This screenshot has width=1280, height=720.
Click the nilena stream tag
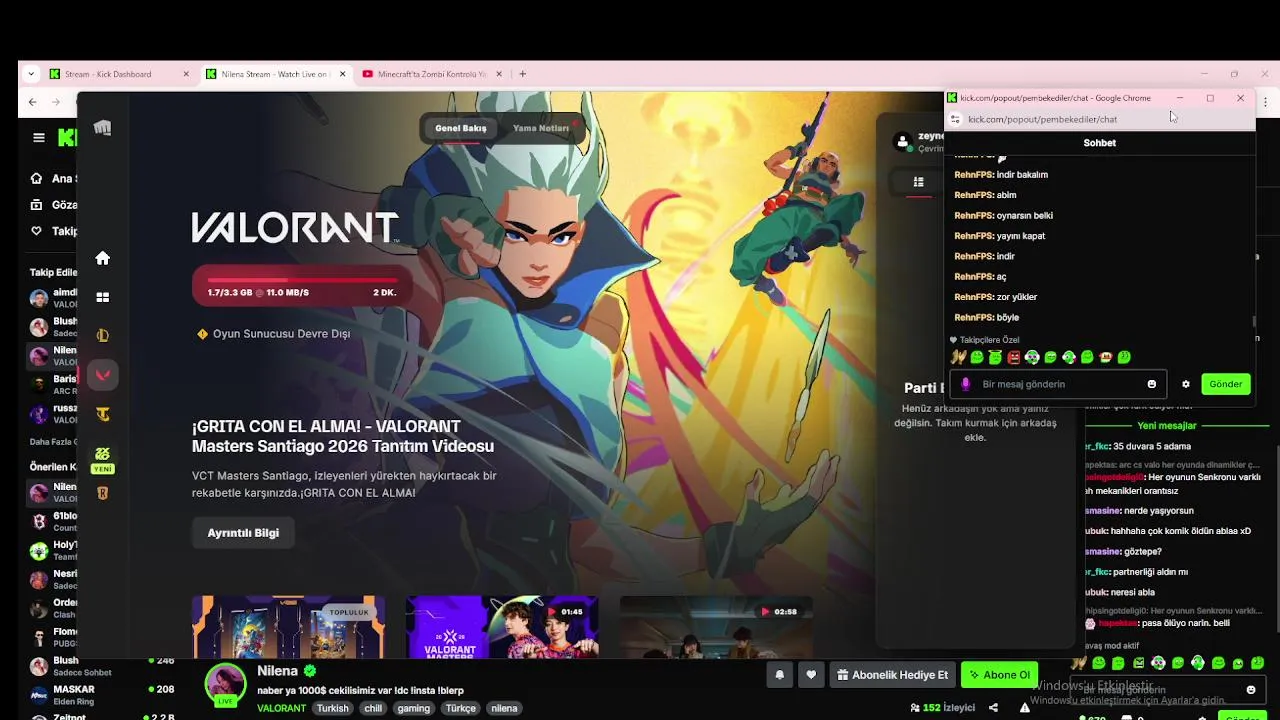504,708
